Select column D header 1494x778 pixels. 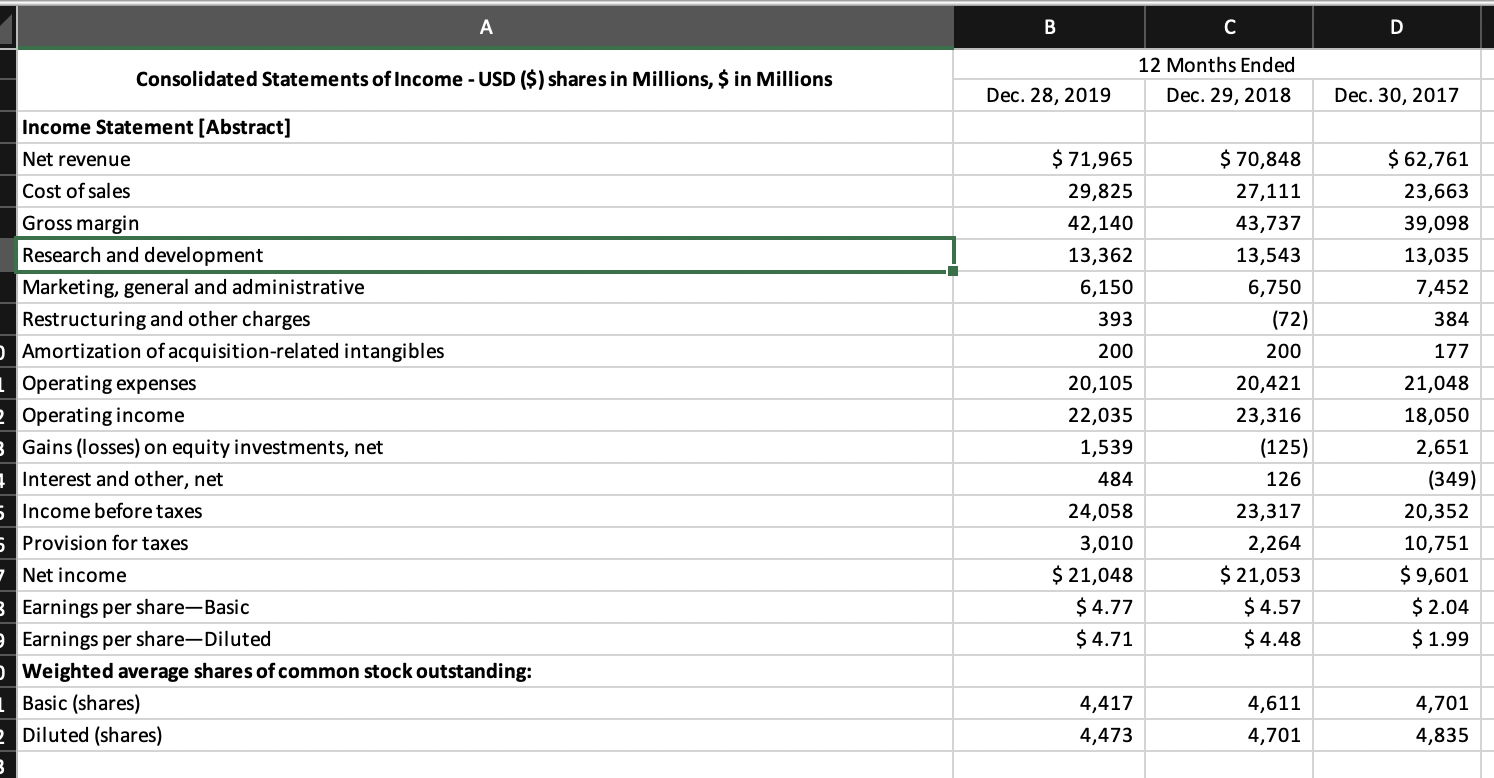click(x=1396, y=27)
